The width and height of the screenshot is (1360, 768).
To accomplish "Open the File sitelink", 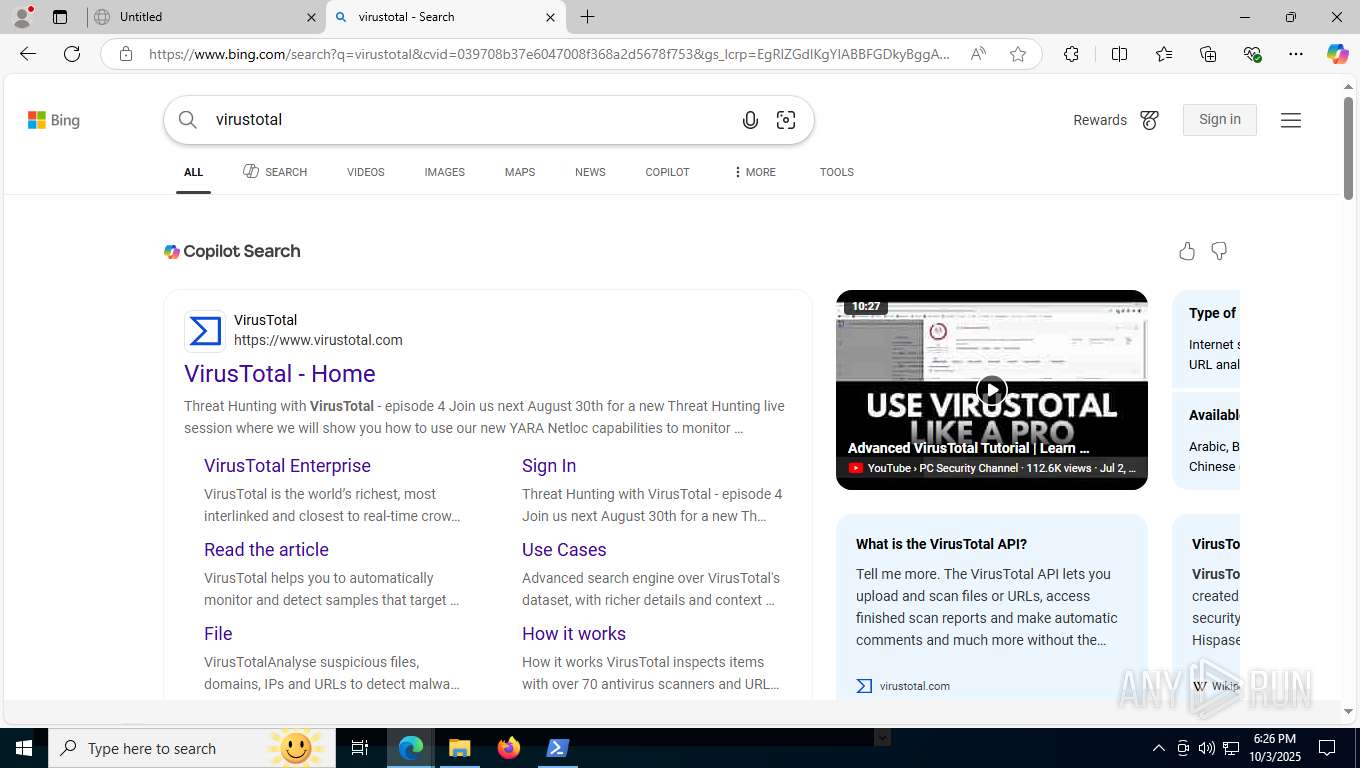I will click(x=218, y=634).
